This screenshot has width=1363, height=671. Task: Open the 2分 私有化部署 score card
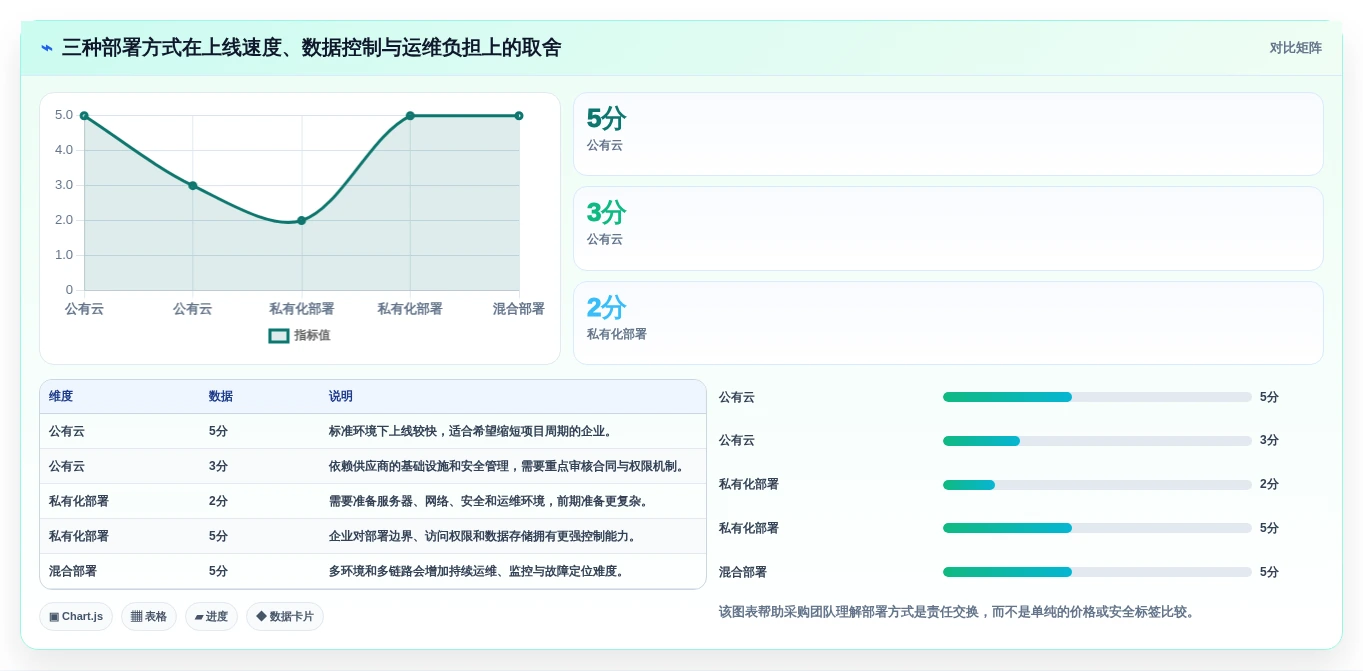[948, 323]
